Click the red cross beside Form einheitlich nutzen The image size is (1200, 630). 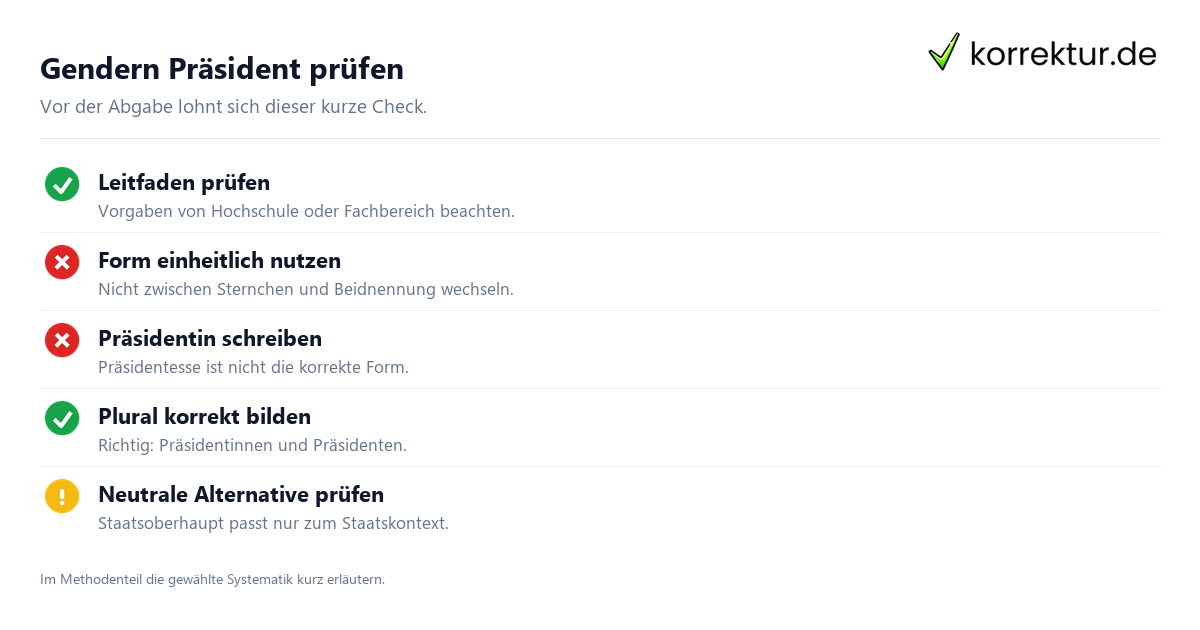[62, 262]
